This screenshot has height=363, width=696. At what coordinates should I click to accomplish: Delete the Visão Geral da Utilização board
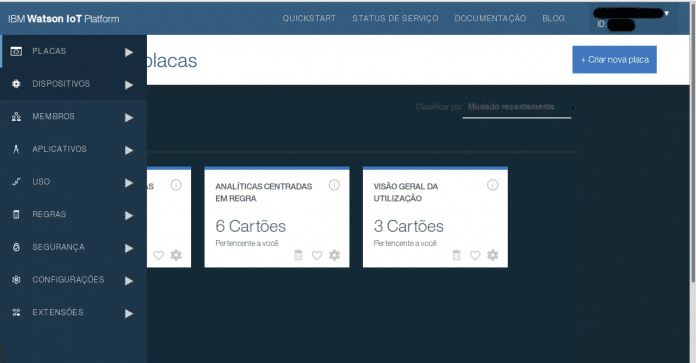click(456, 255)
